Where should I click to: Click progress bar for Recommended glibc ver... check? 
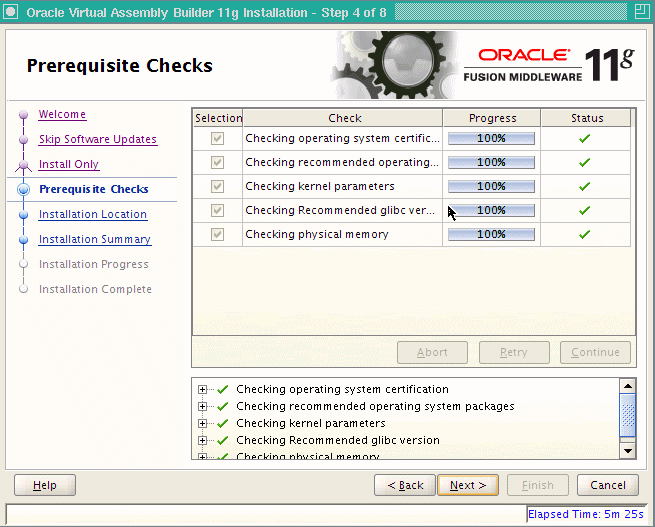(491, 210)
